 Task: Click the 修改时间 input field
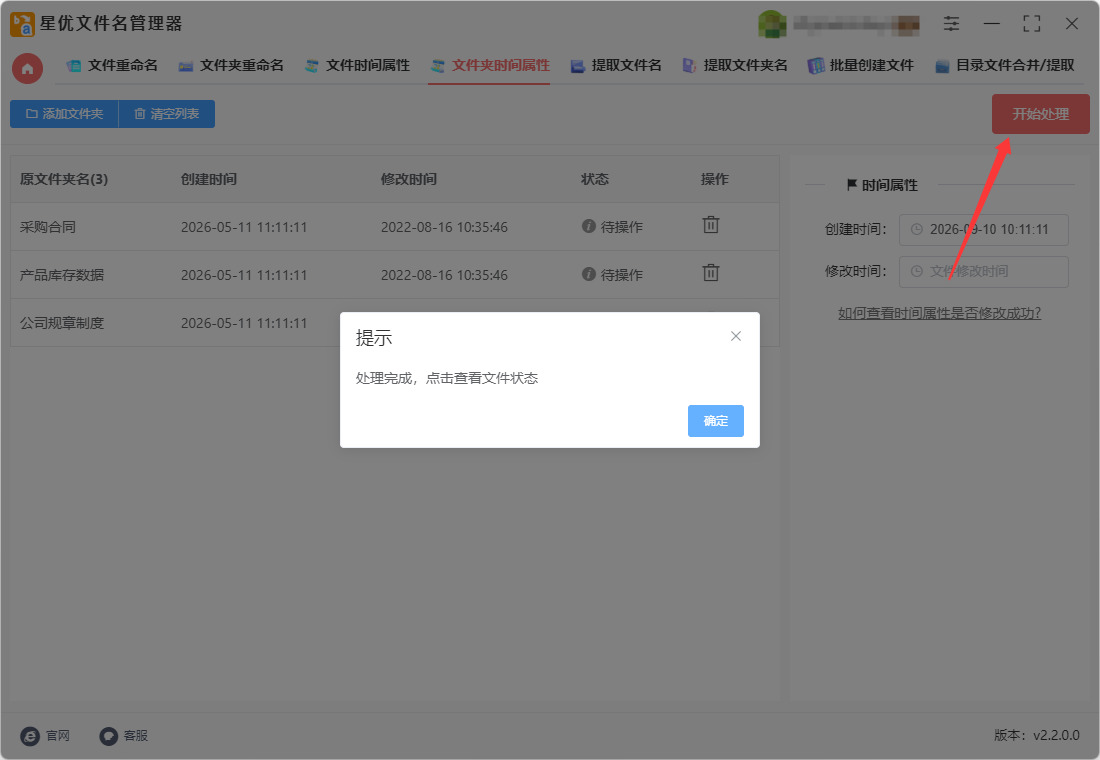984,272
